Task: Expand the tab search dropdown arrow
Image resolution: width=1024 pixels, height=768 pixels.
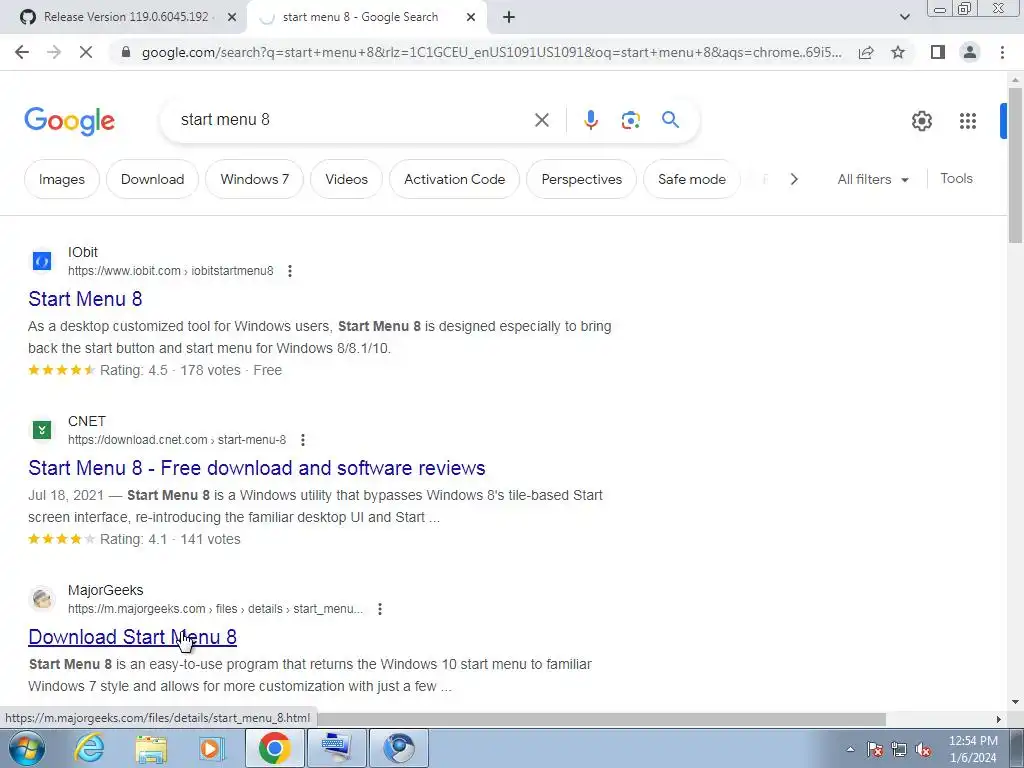Action: pos(904,17)
